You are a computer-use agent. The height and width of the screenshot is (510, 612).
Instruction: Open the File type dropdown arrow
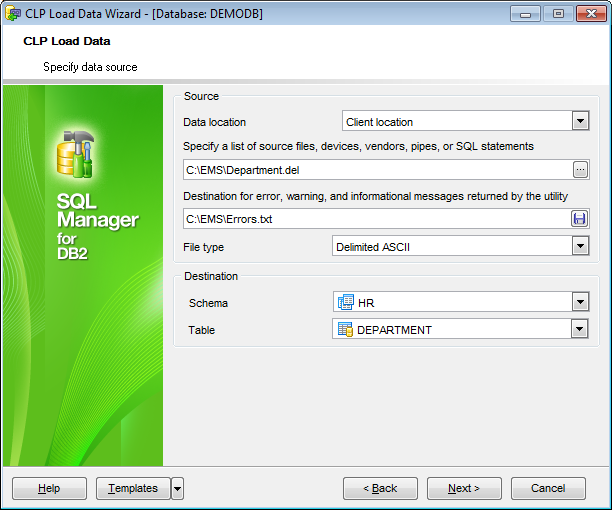point(580,246)
